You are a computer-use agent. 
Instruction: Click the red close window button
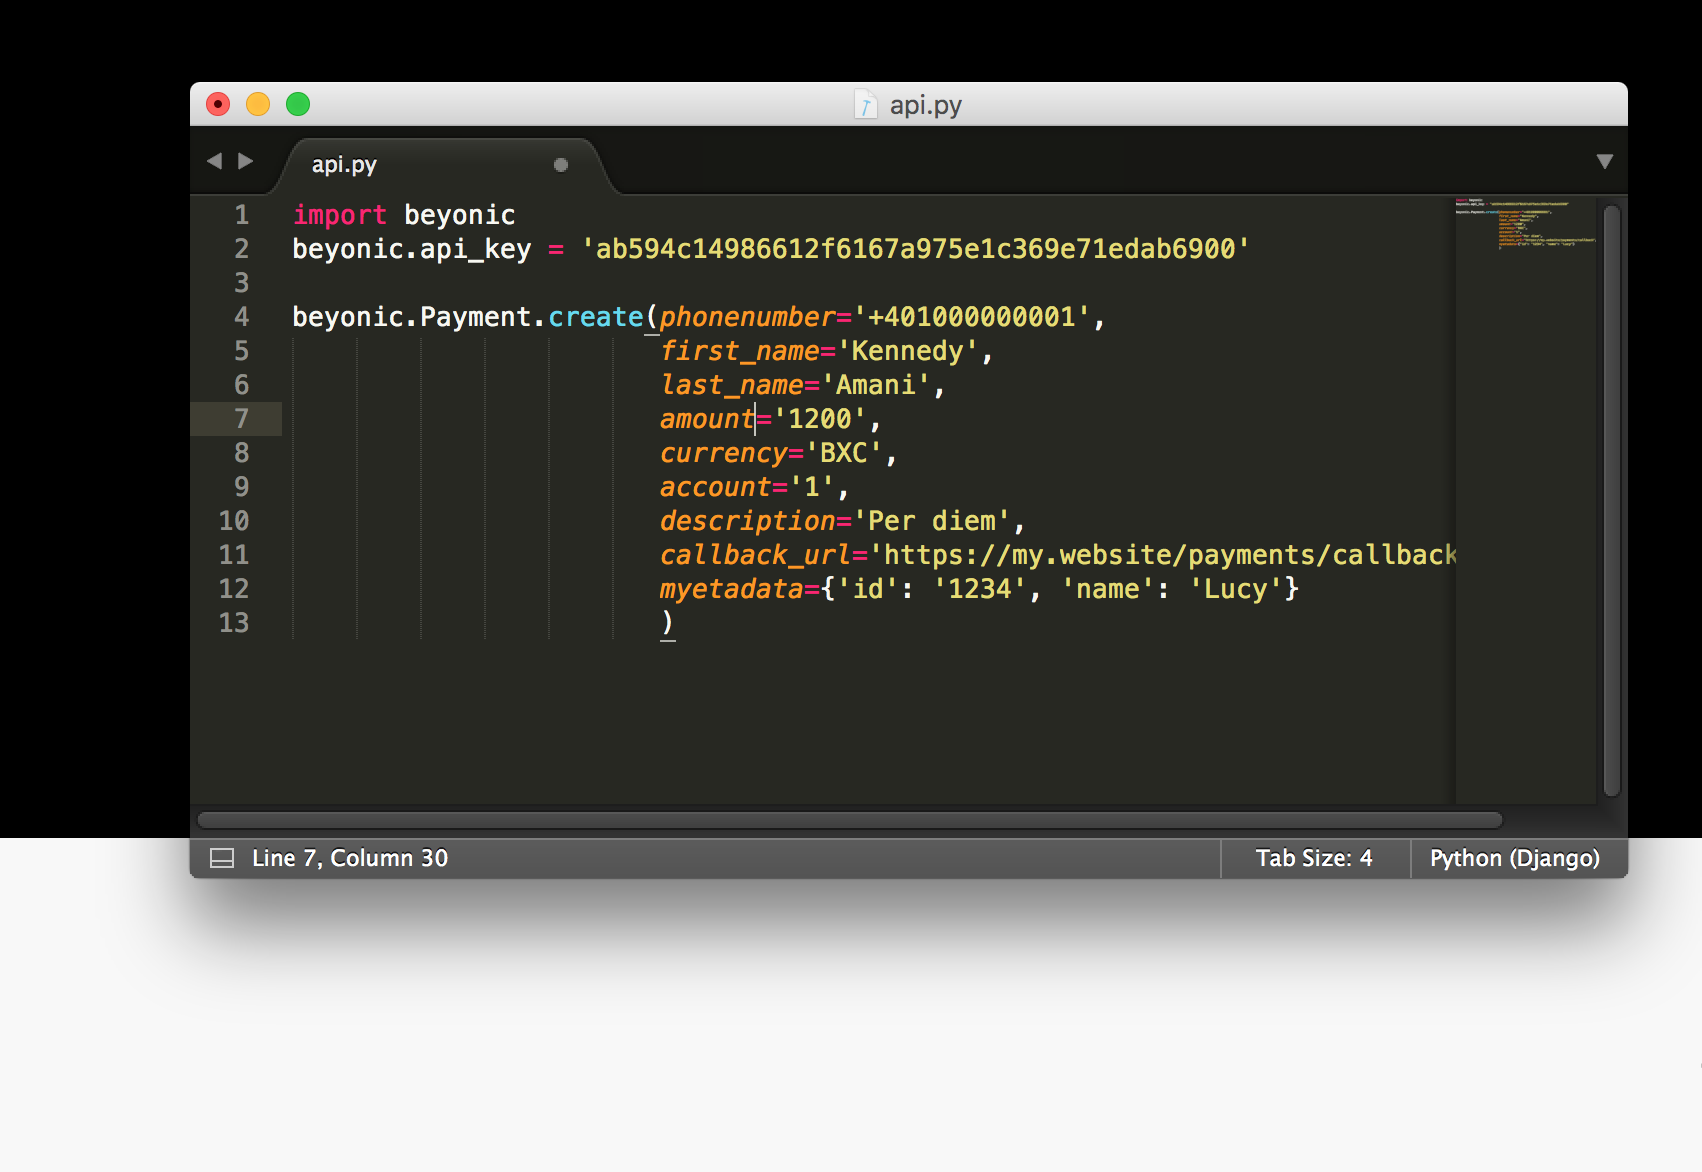(218, 104)
